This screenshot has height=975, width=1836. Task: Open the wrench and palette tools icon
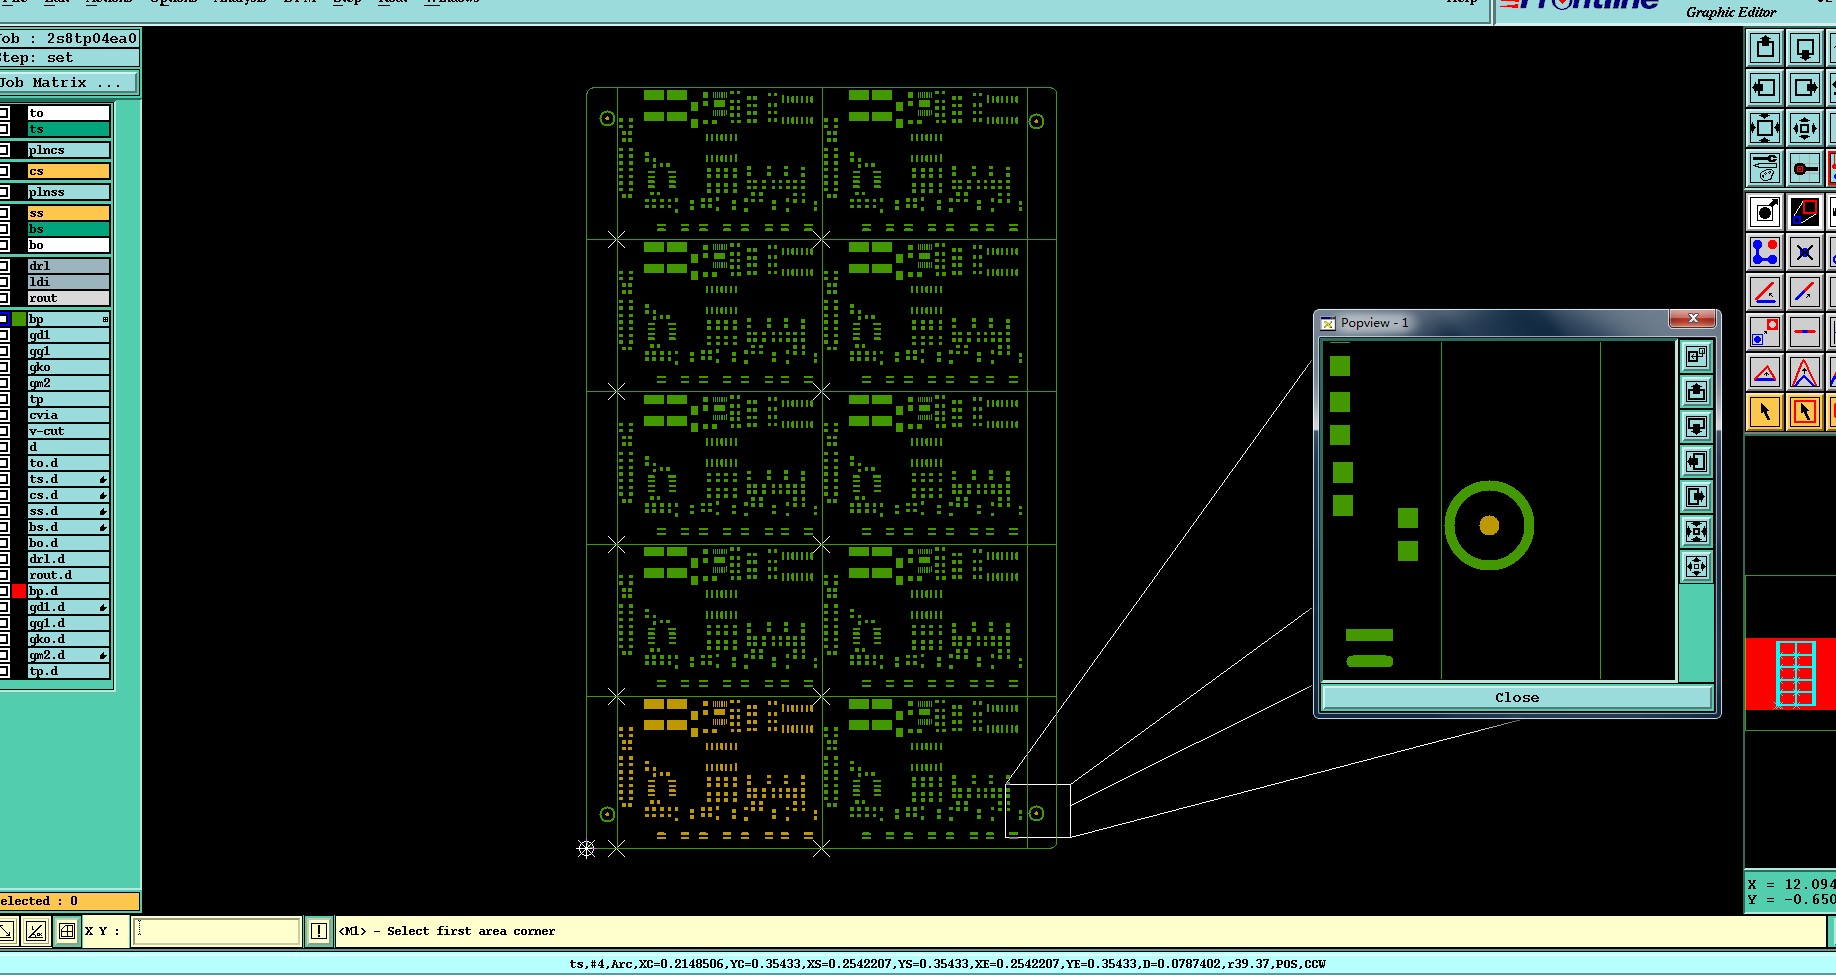pyautogui.click(x=1765, y=168)
